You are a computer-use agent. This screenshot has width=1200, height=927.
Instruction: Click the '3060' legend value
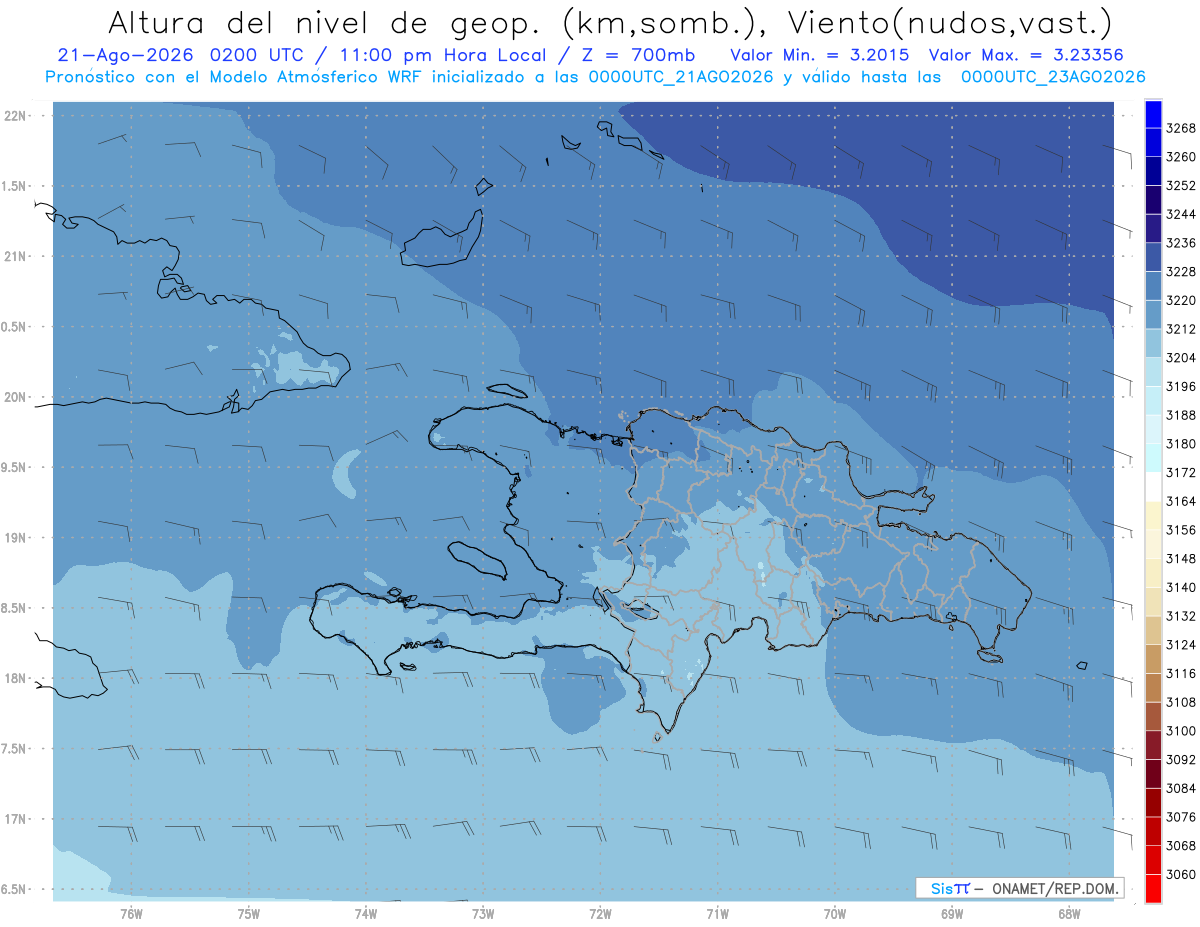pos(1181,874)
